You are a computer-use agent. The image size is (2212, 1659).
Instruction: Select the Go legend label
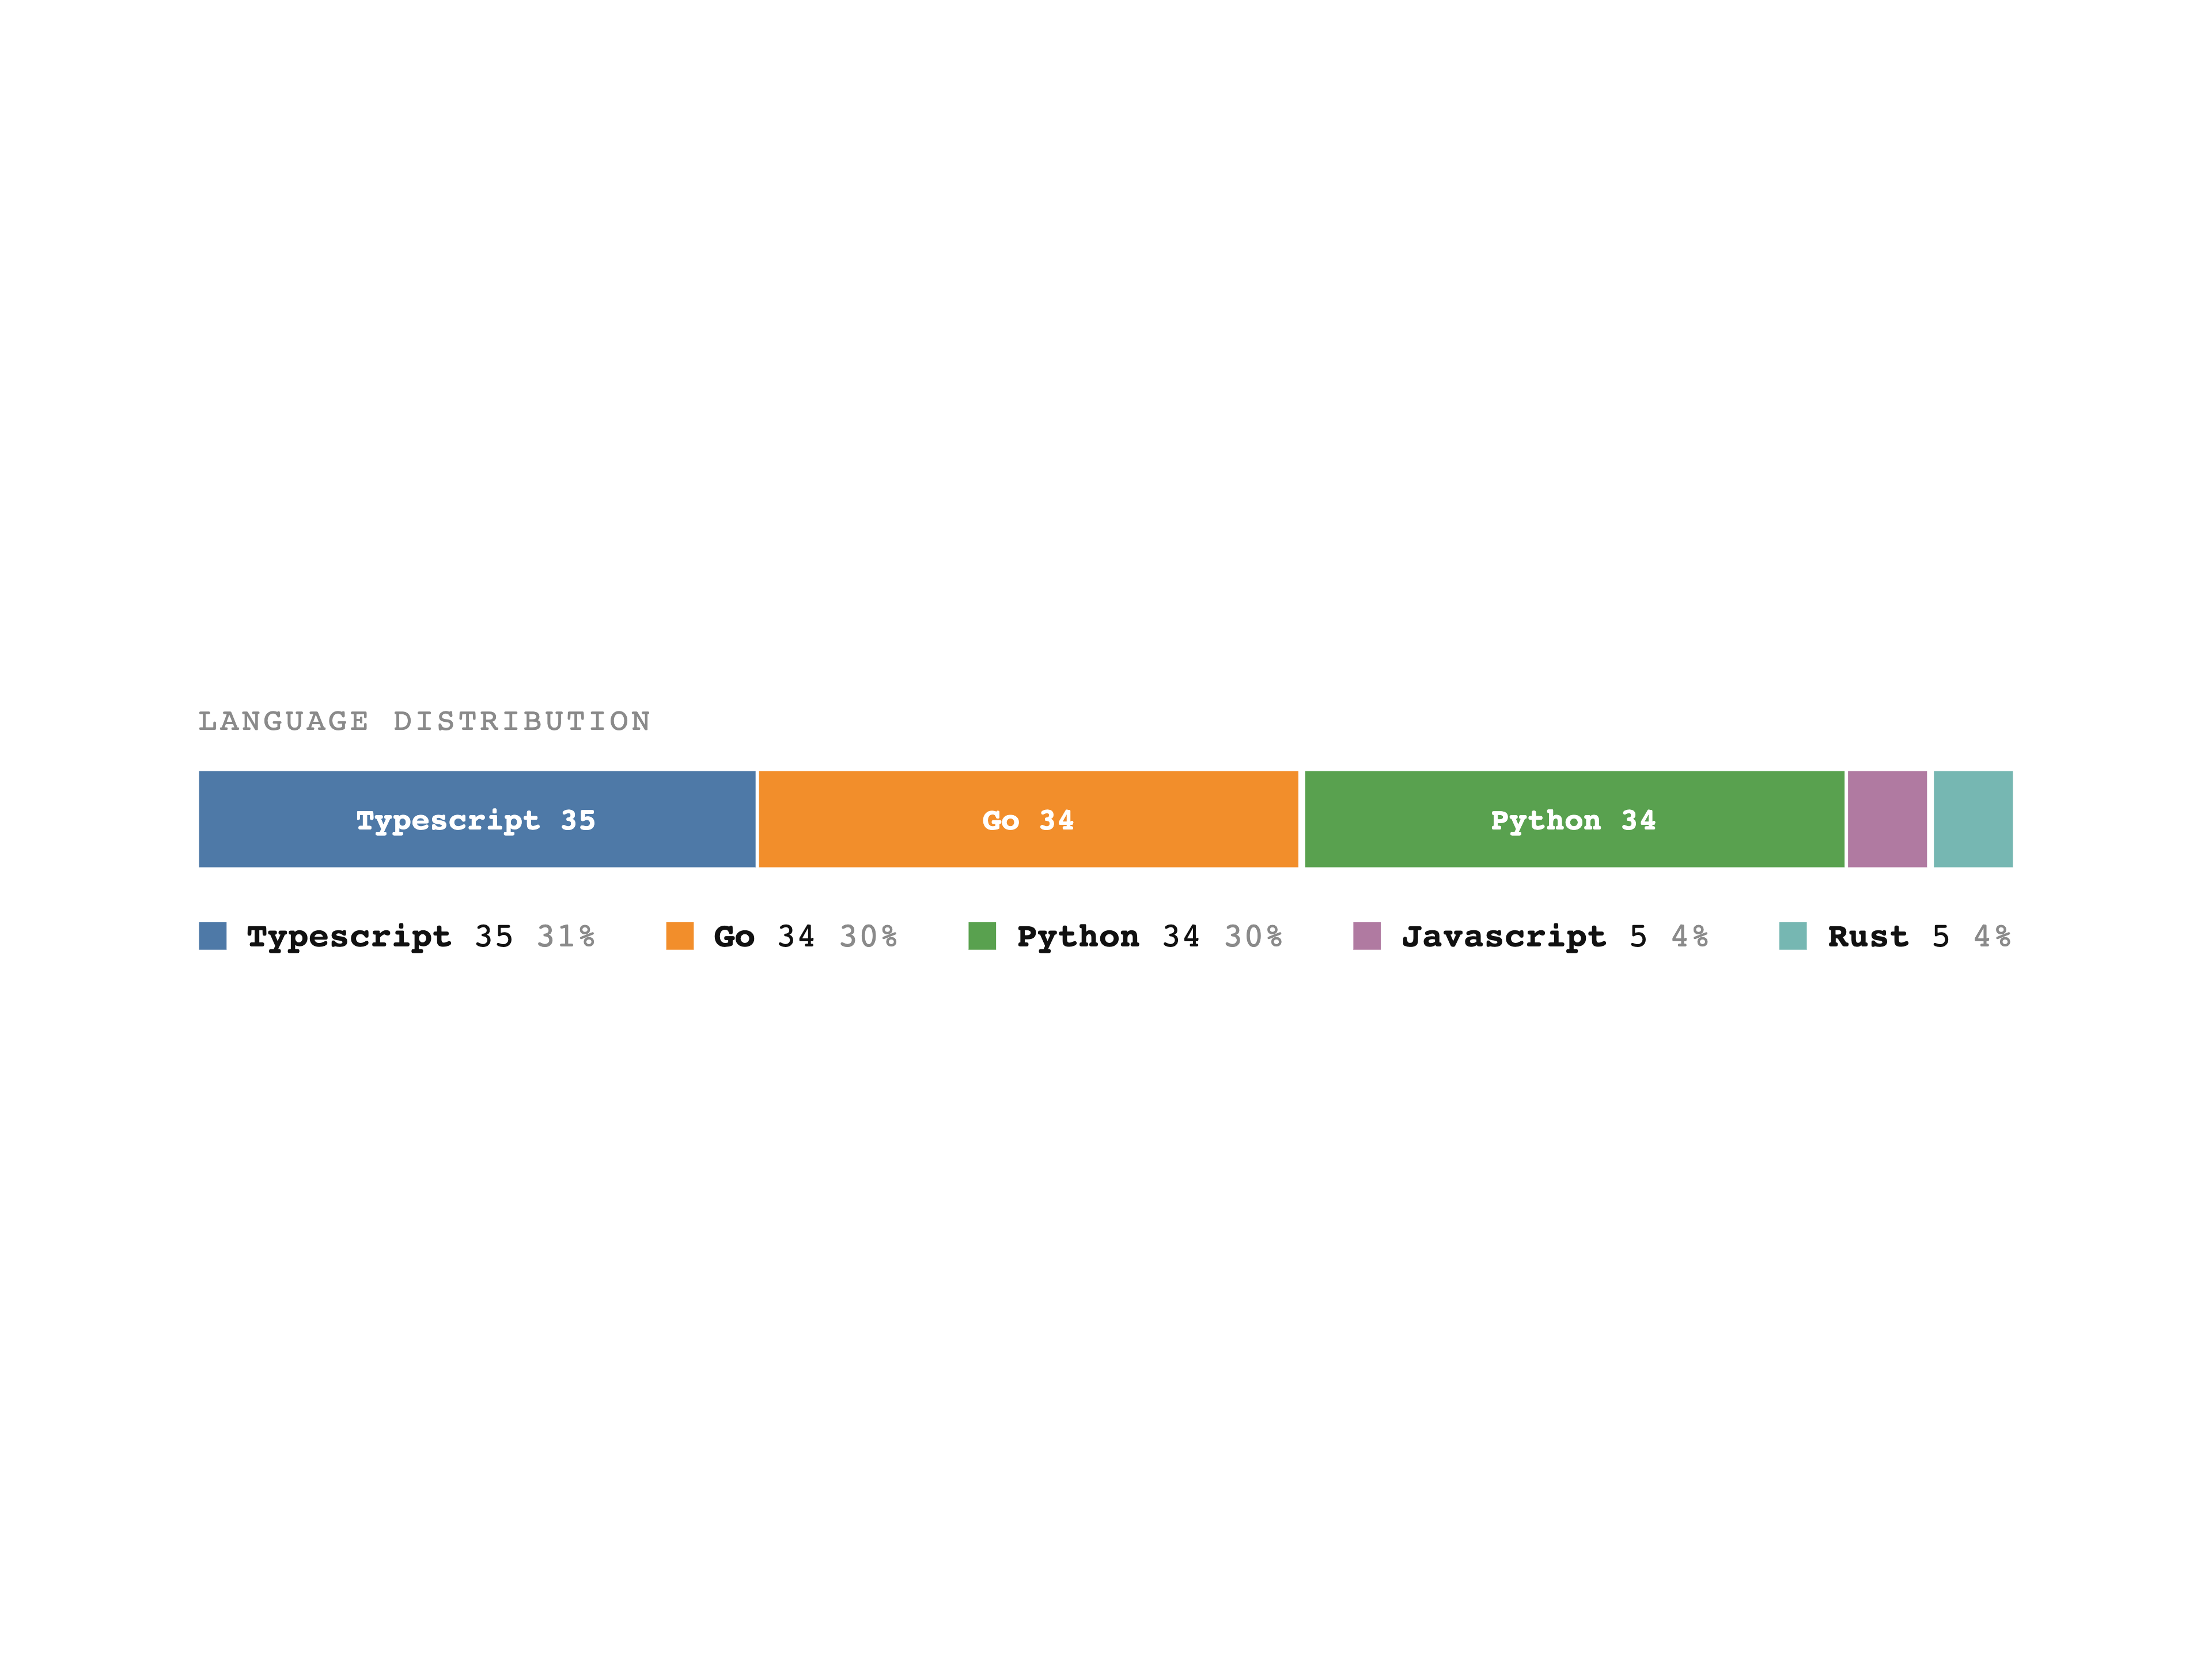coord(734,937)
